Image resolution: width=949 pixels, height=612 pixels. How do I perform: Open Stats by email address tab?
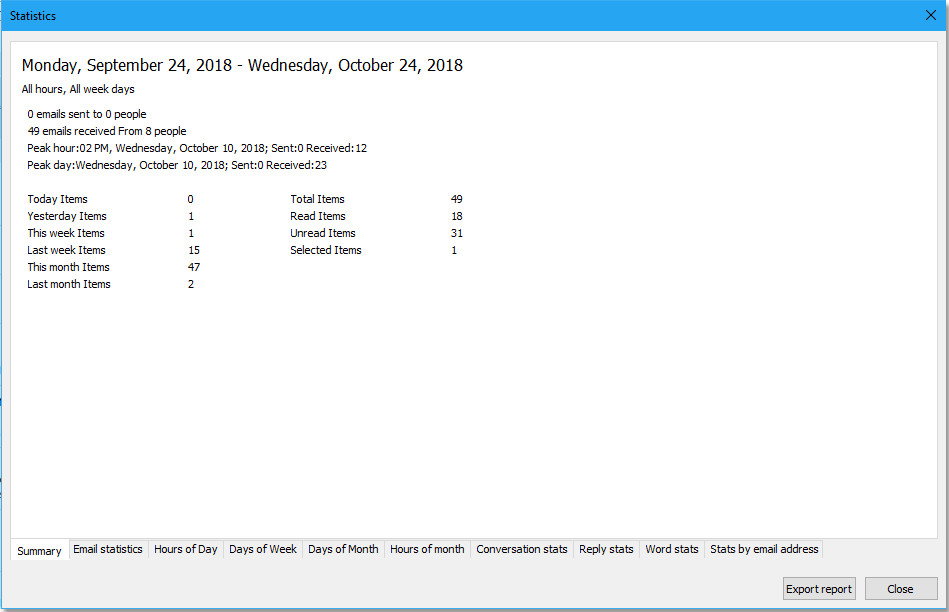[764, 549]
